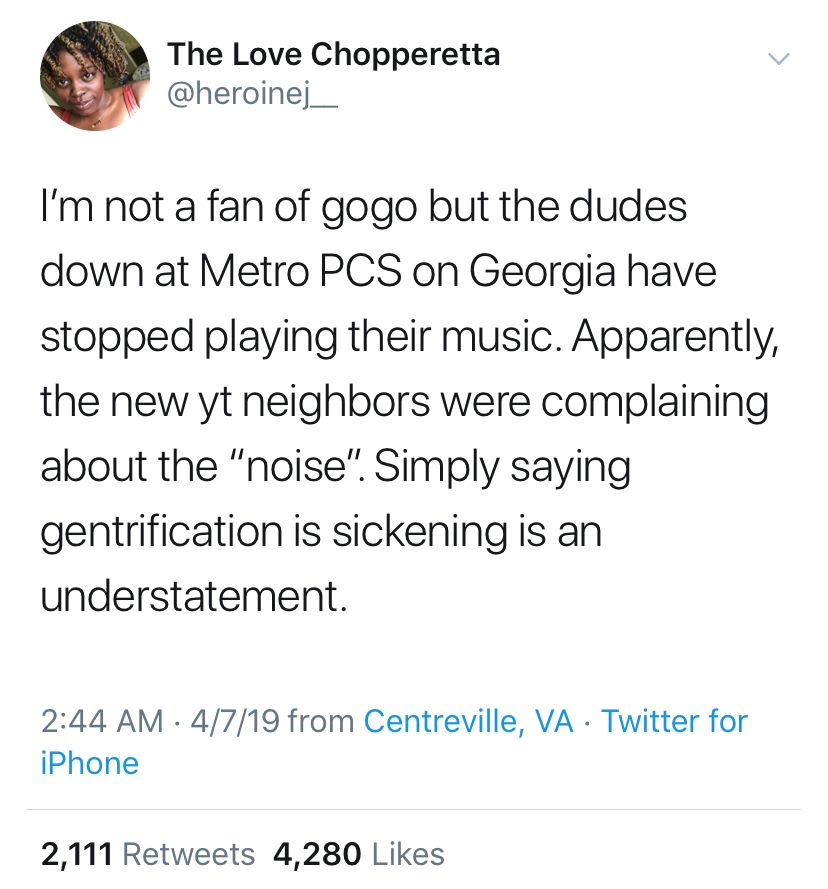Image resolution: width=828 pixels, height=889 pixels.
Task: Open the Centreville, VA location link
Action: (x=468, y=721)
